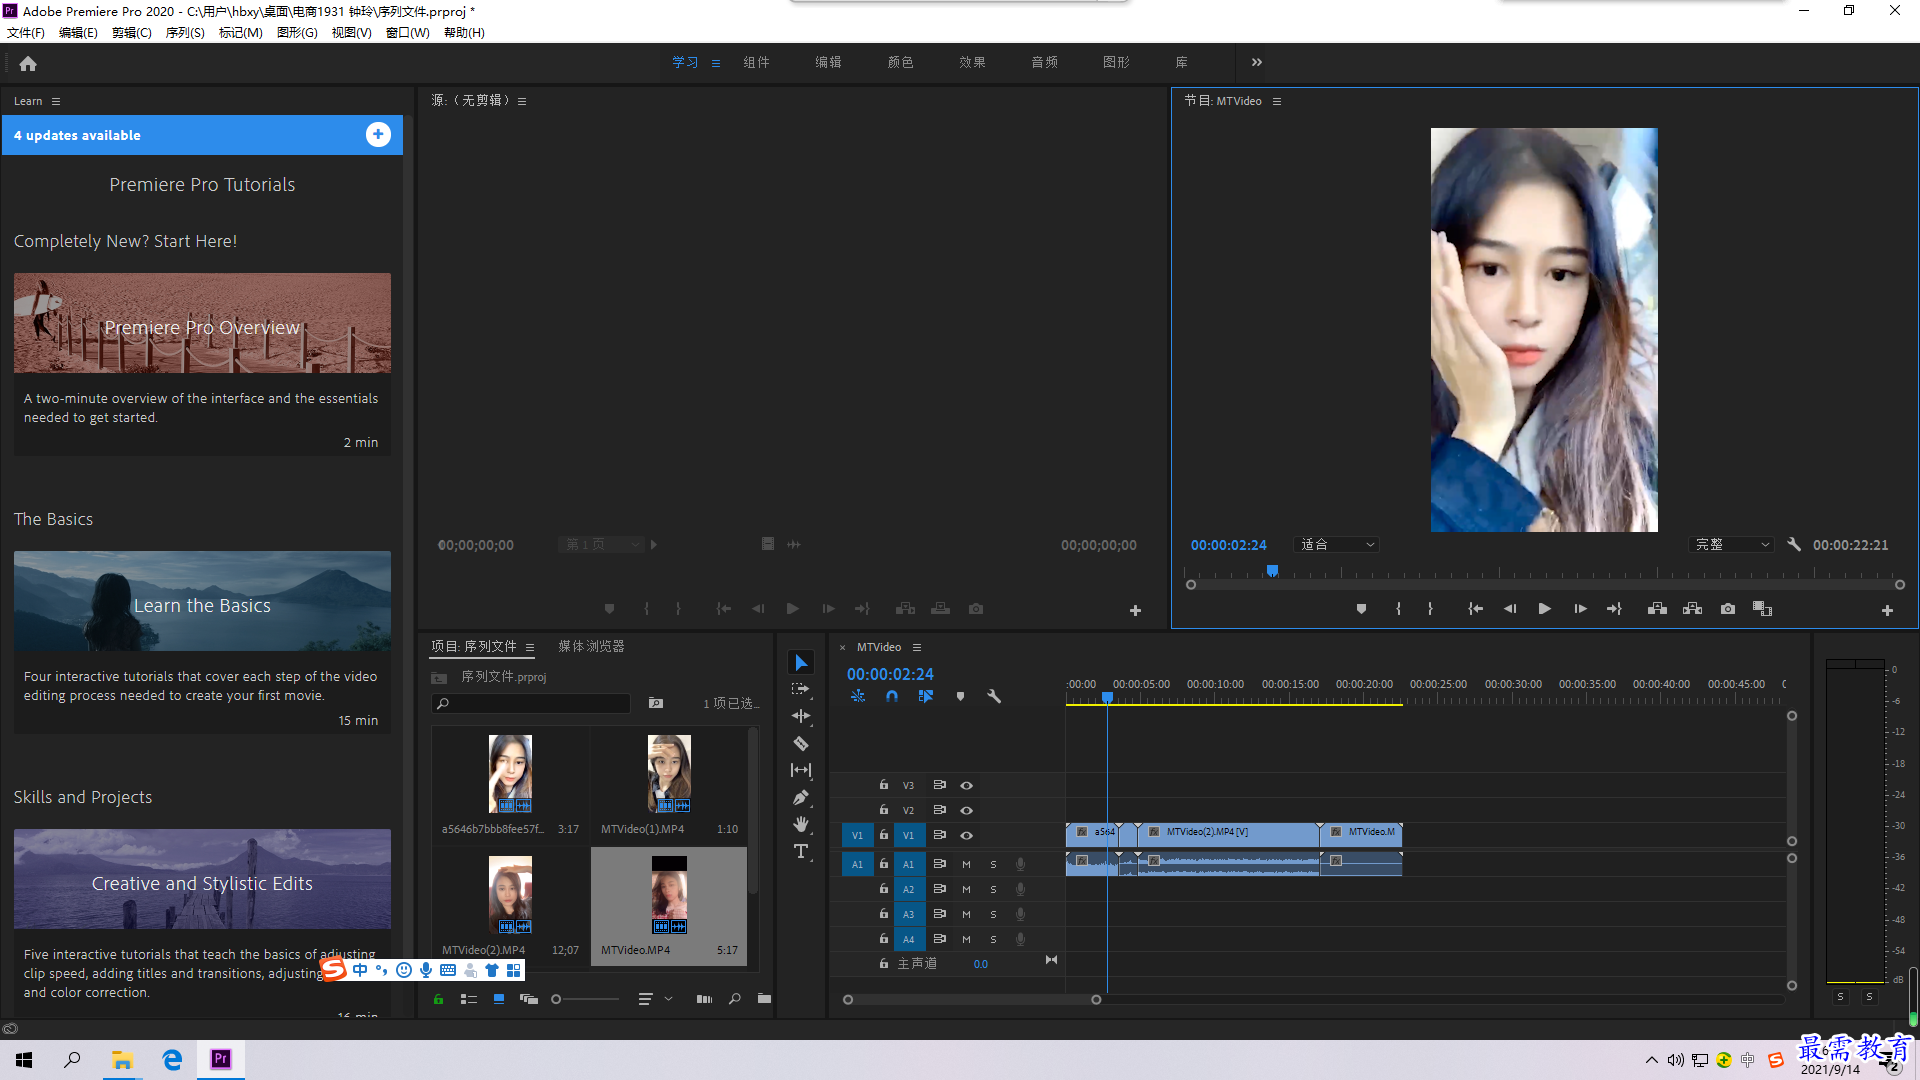Click the Learn Basics tutorial button
The image size is (1920, 1080).
pos(202,604)
